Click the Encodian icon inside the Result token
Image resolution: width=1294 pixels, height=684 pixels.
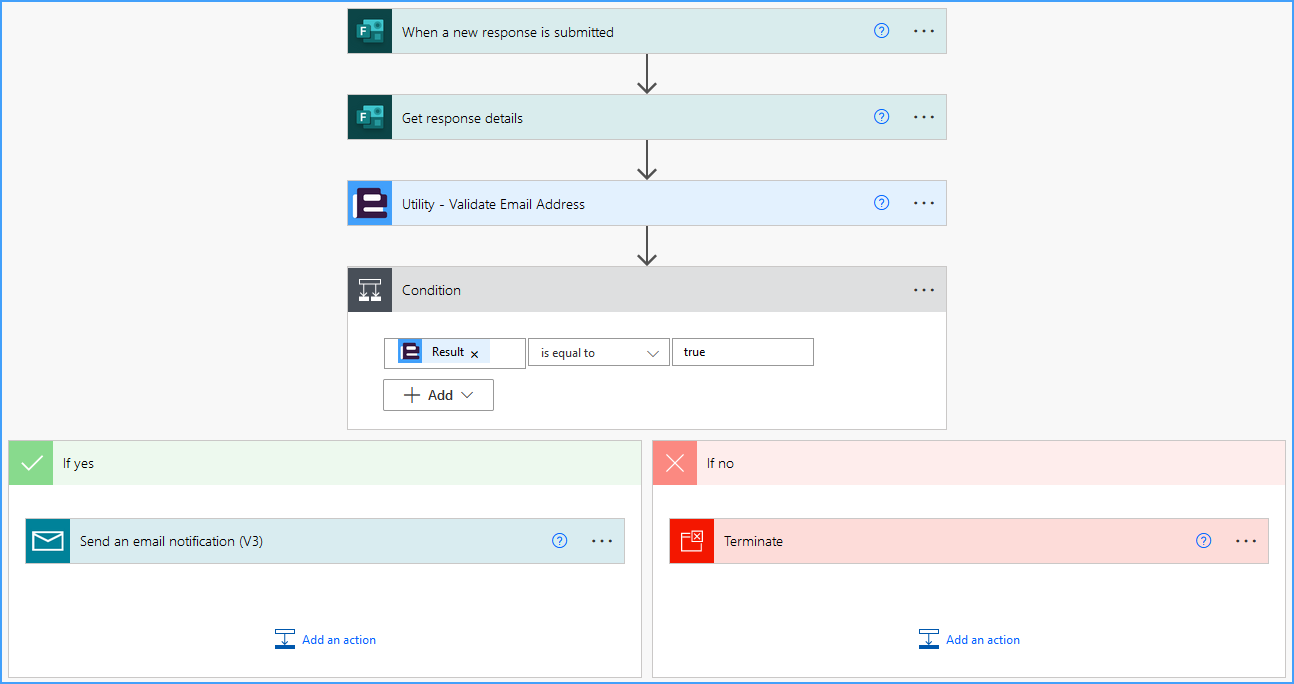[410, 352]
